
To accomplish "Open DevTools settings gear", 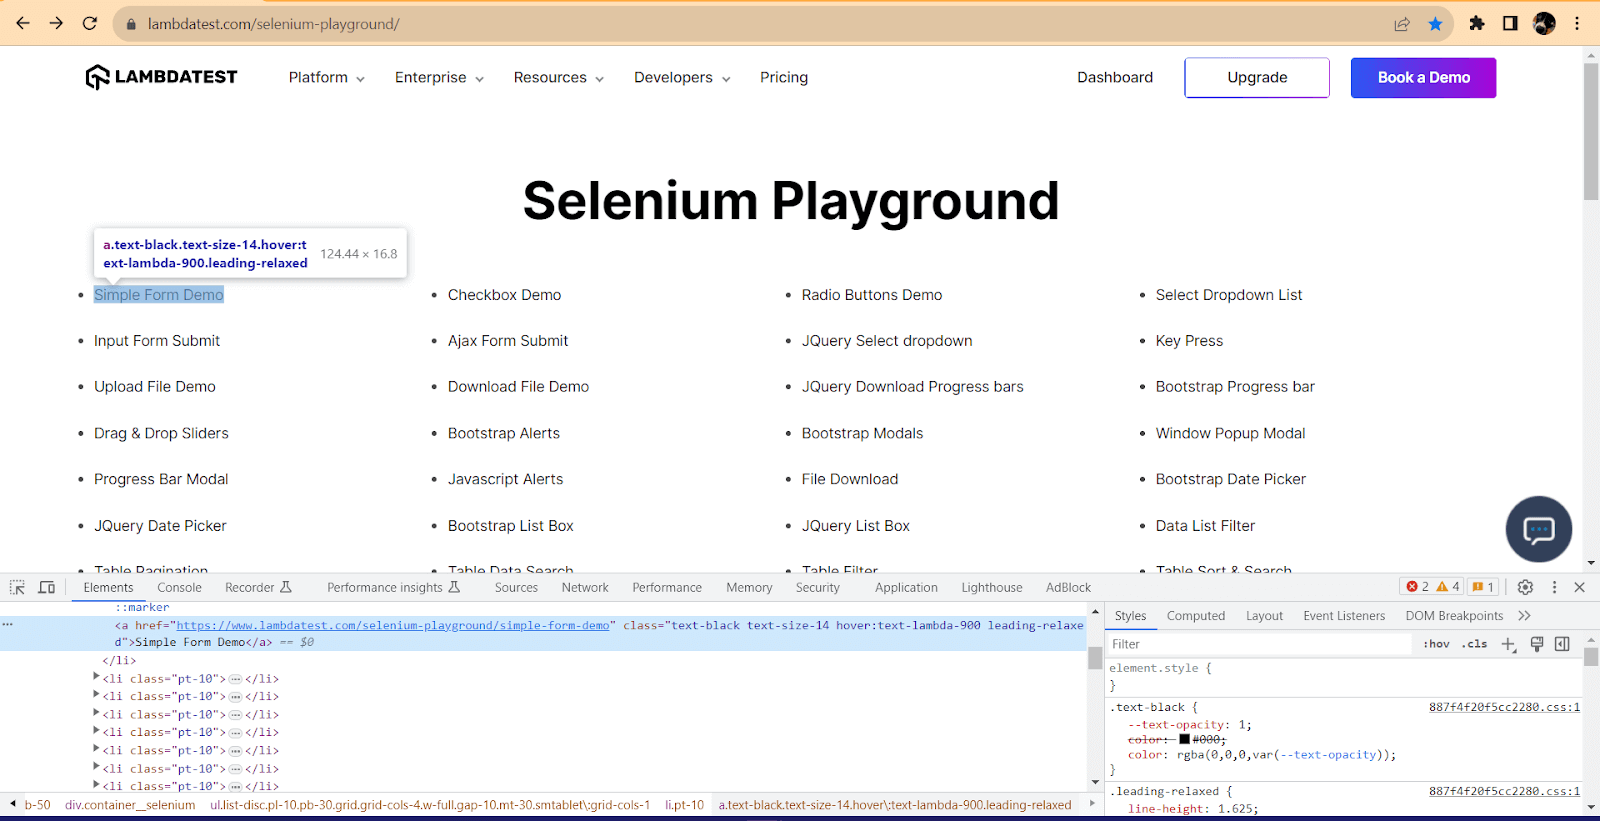I will coord(1525,587).
